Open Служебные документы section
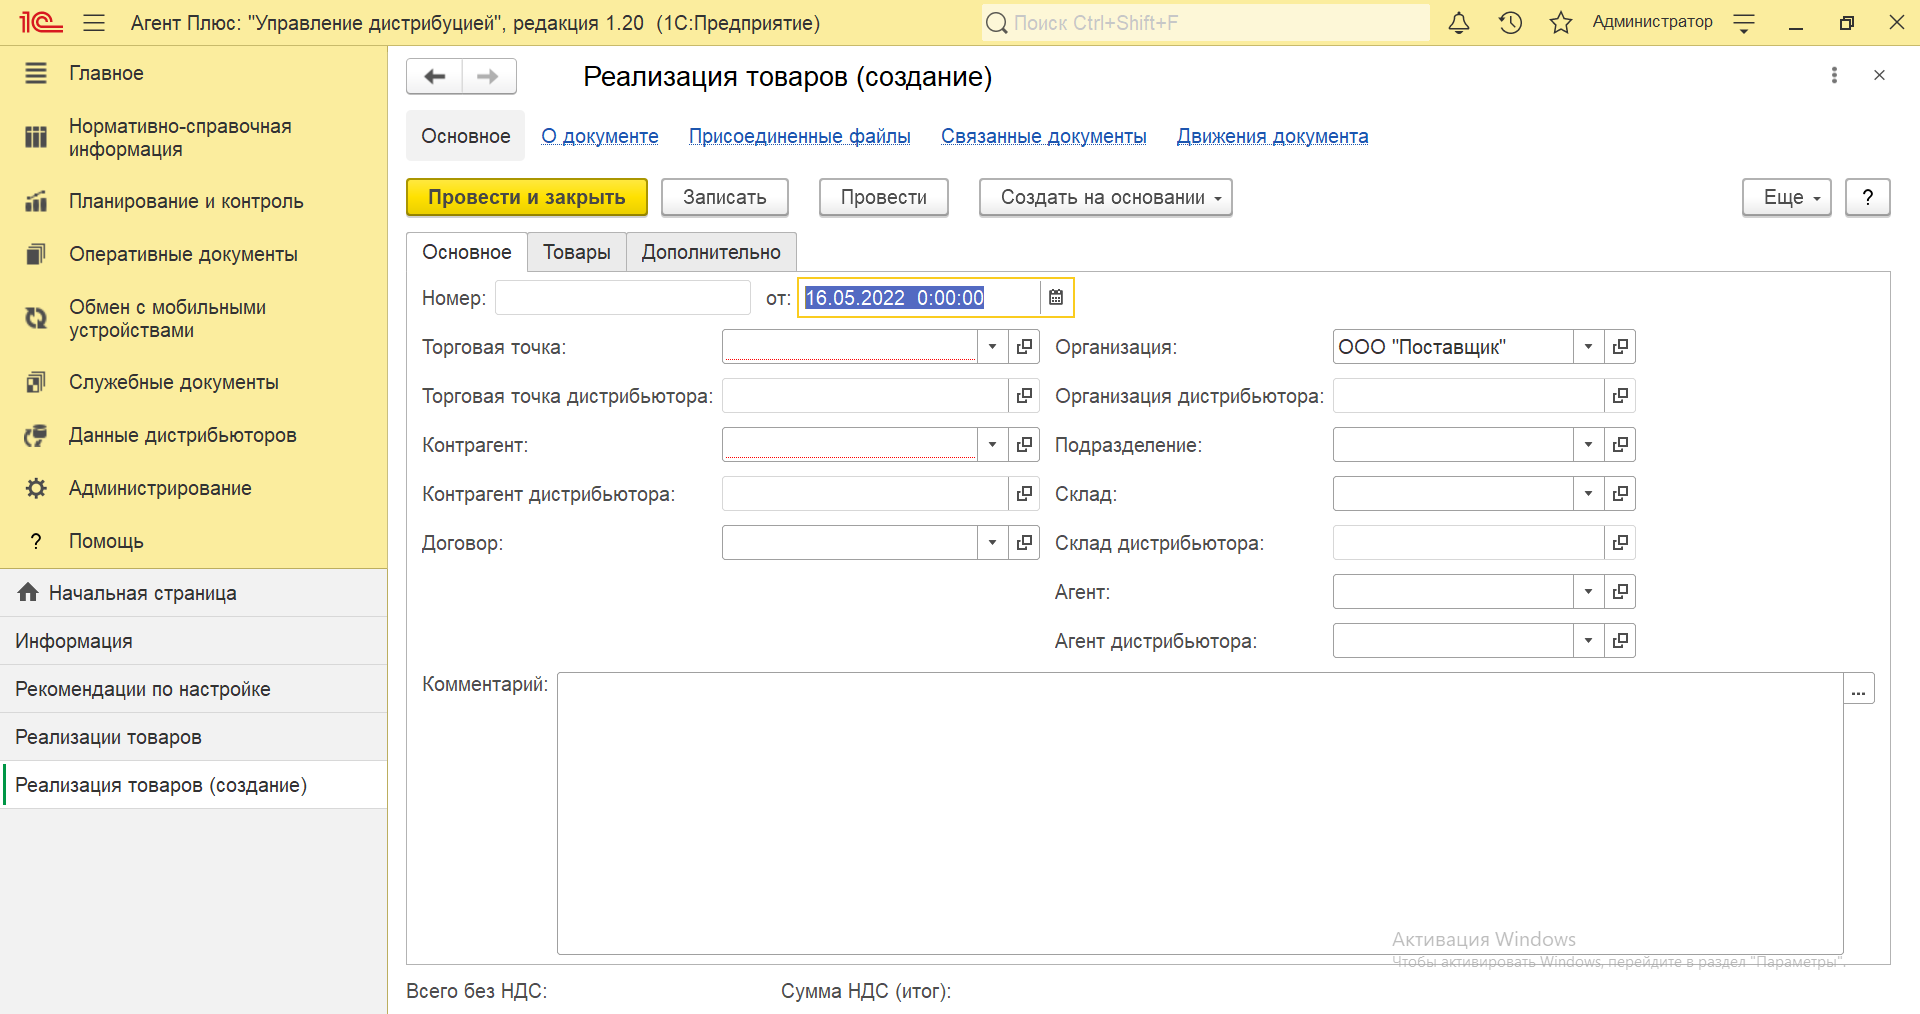 (x=194, y=382)
